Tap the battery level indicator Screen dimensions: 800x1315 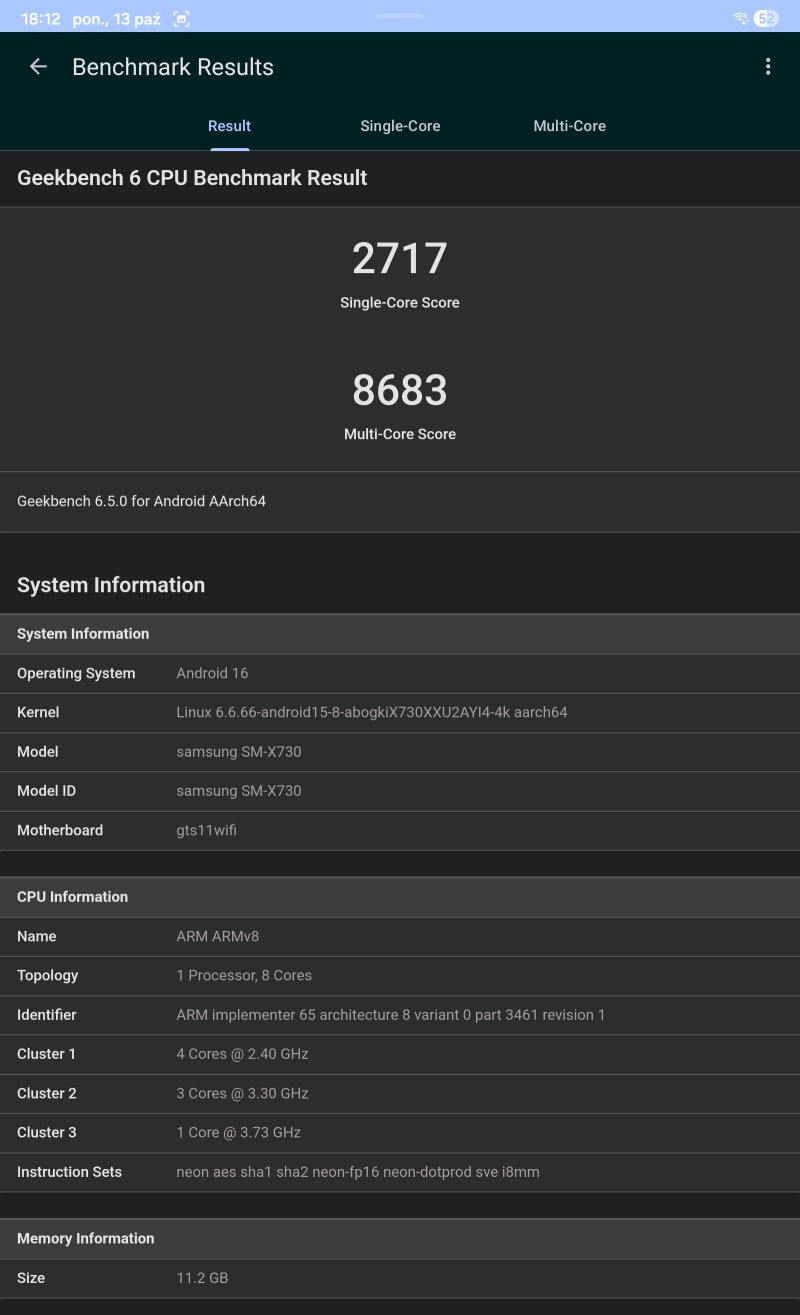tap(766, 19)
